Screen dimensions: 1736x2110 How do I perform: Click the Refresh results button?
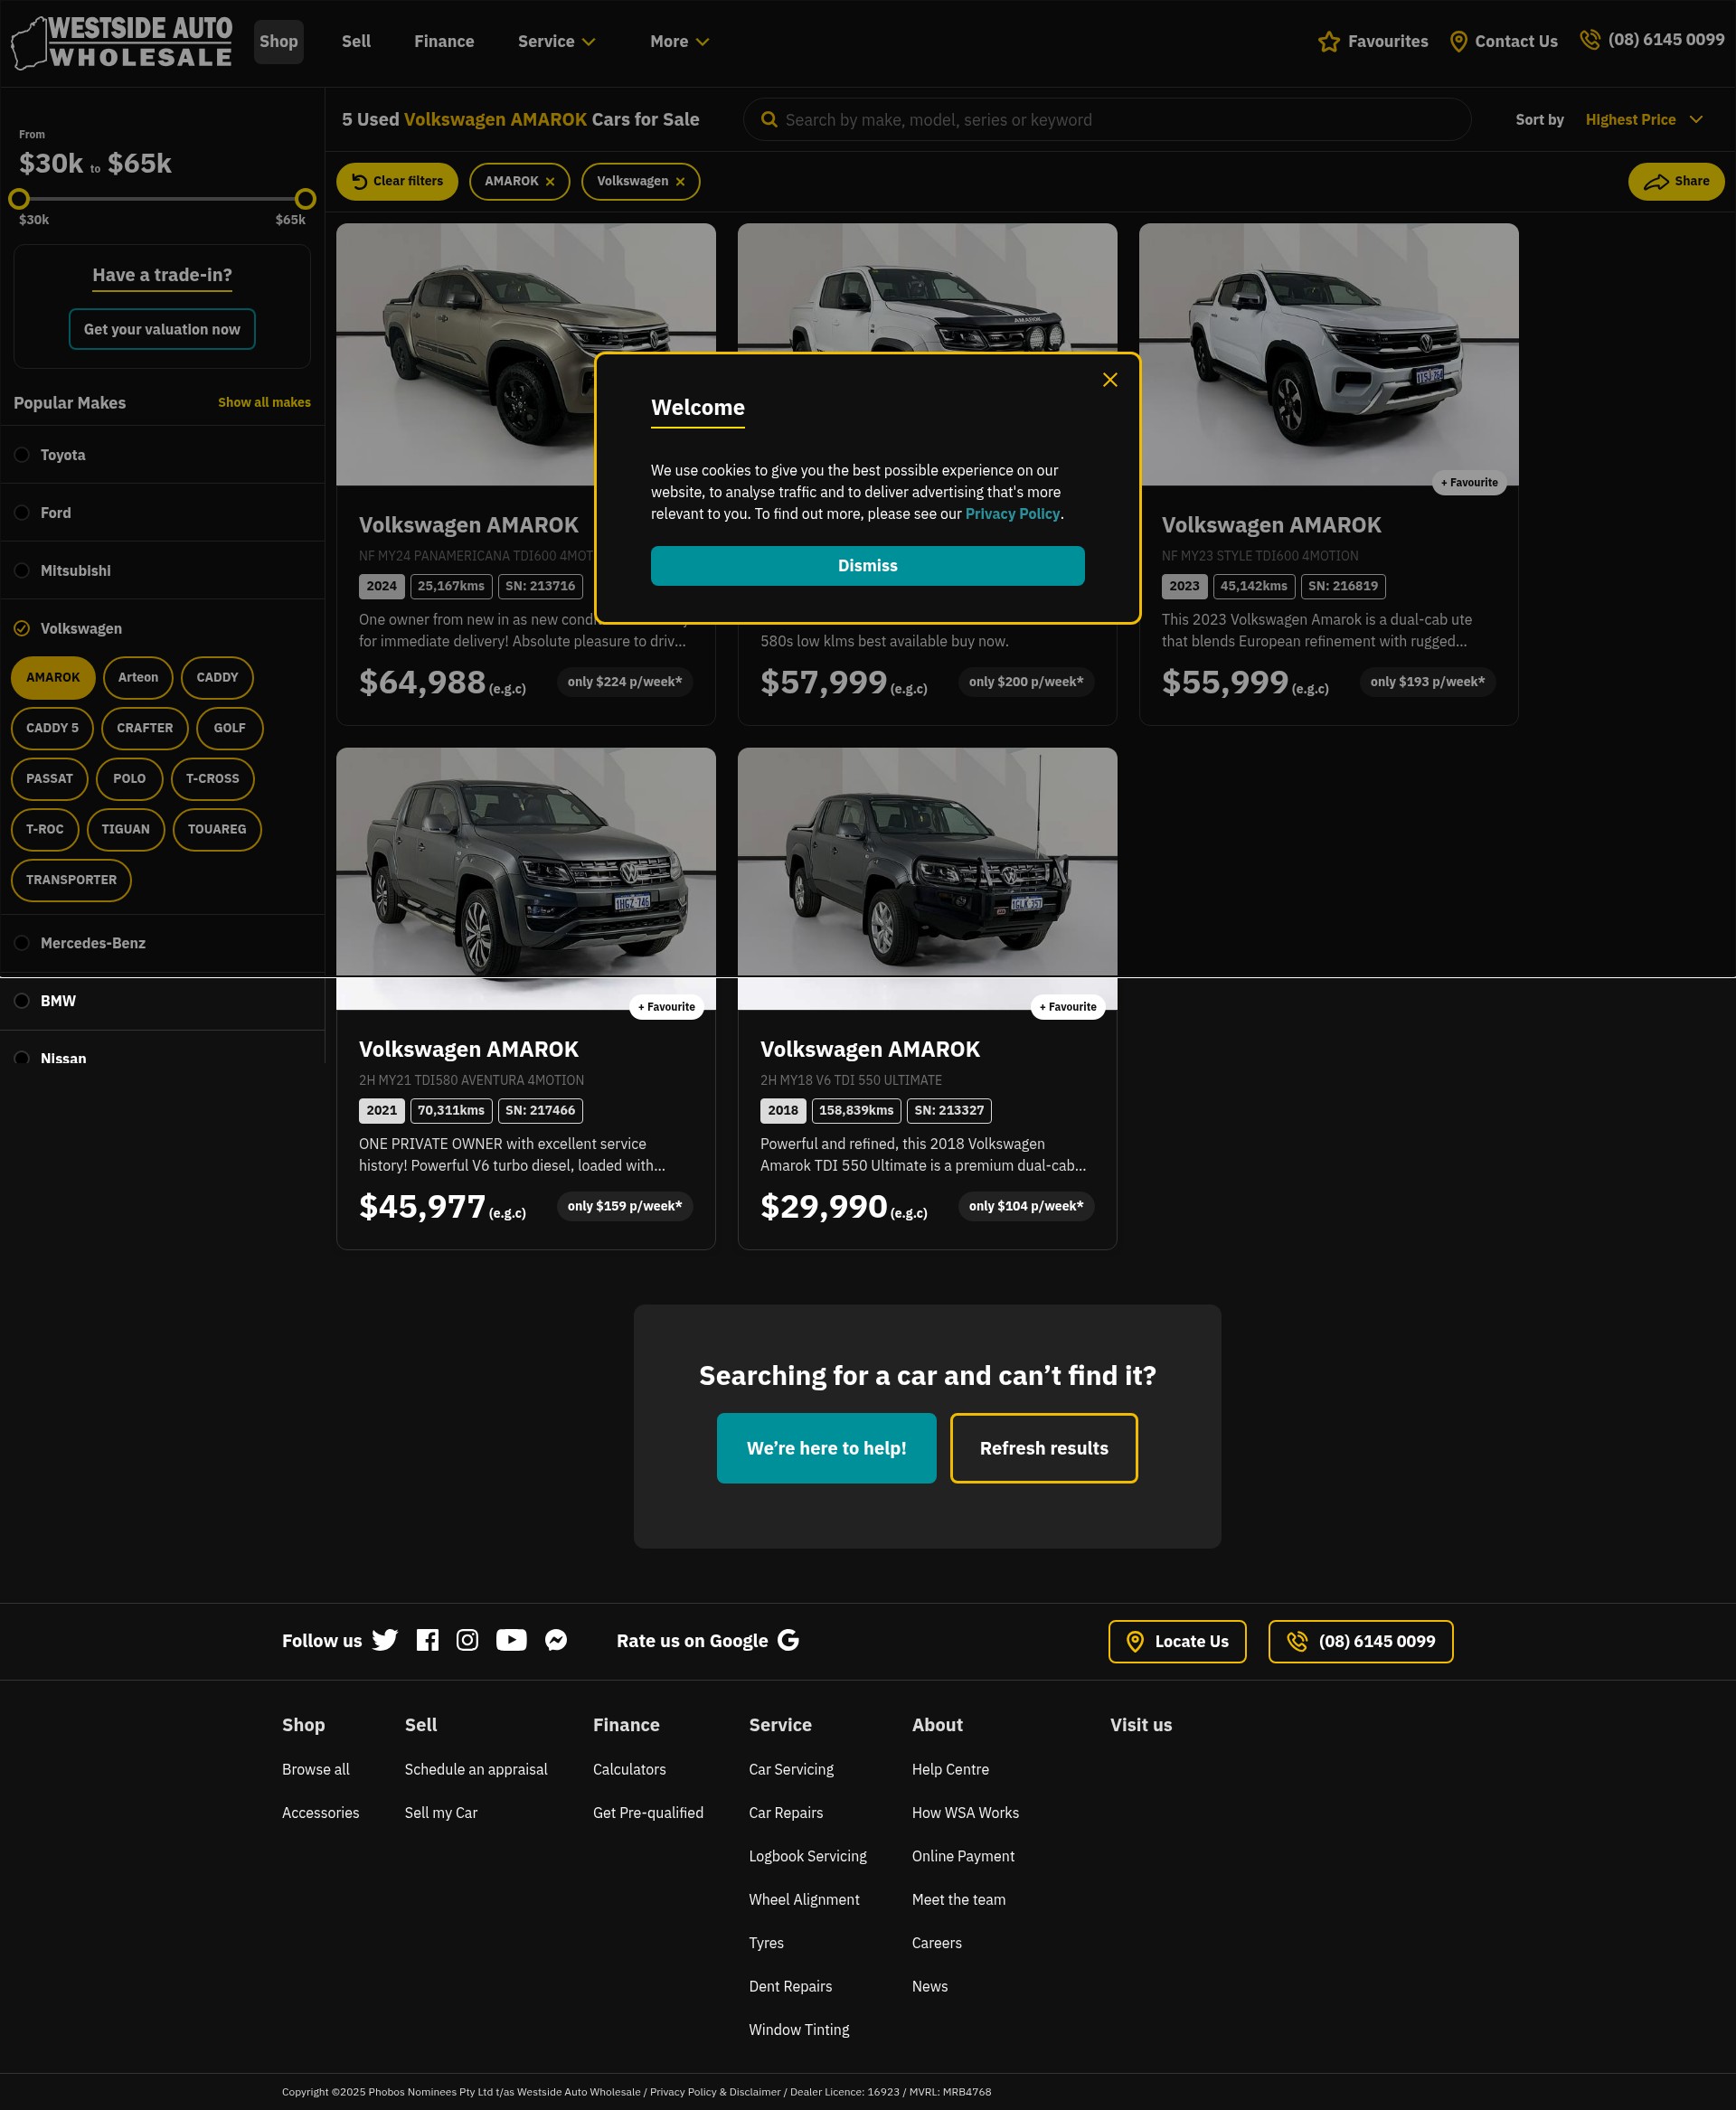[1044, 1448]
